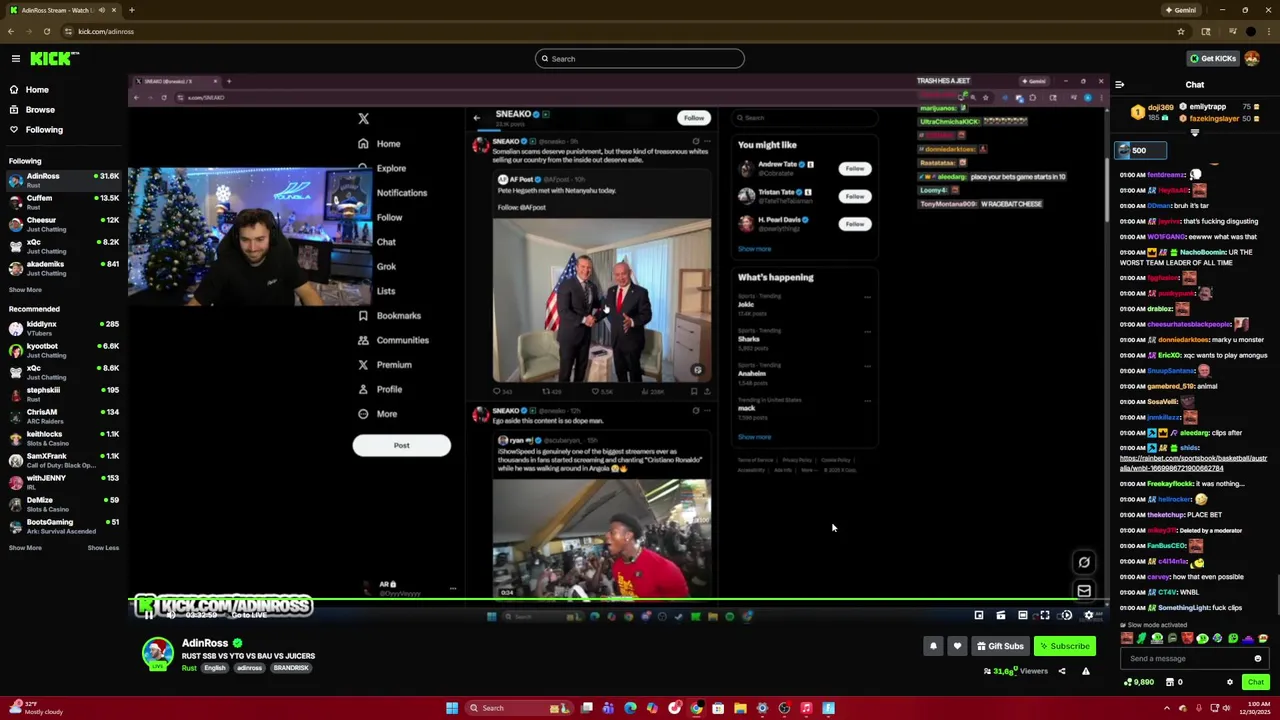Click the 500 KICKs pinned gift

1141,150
